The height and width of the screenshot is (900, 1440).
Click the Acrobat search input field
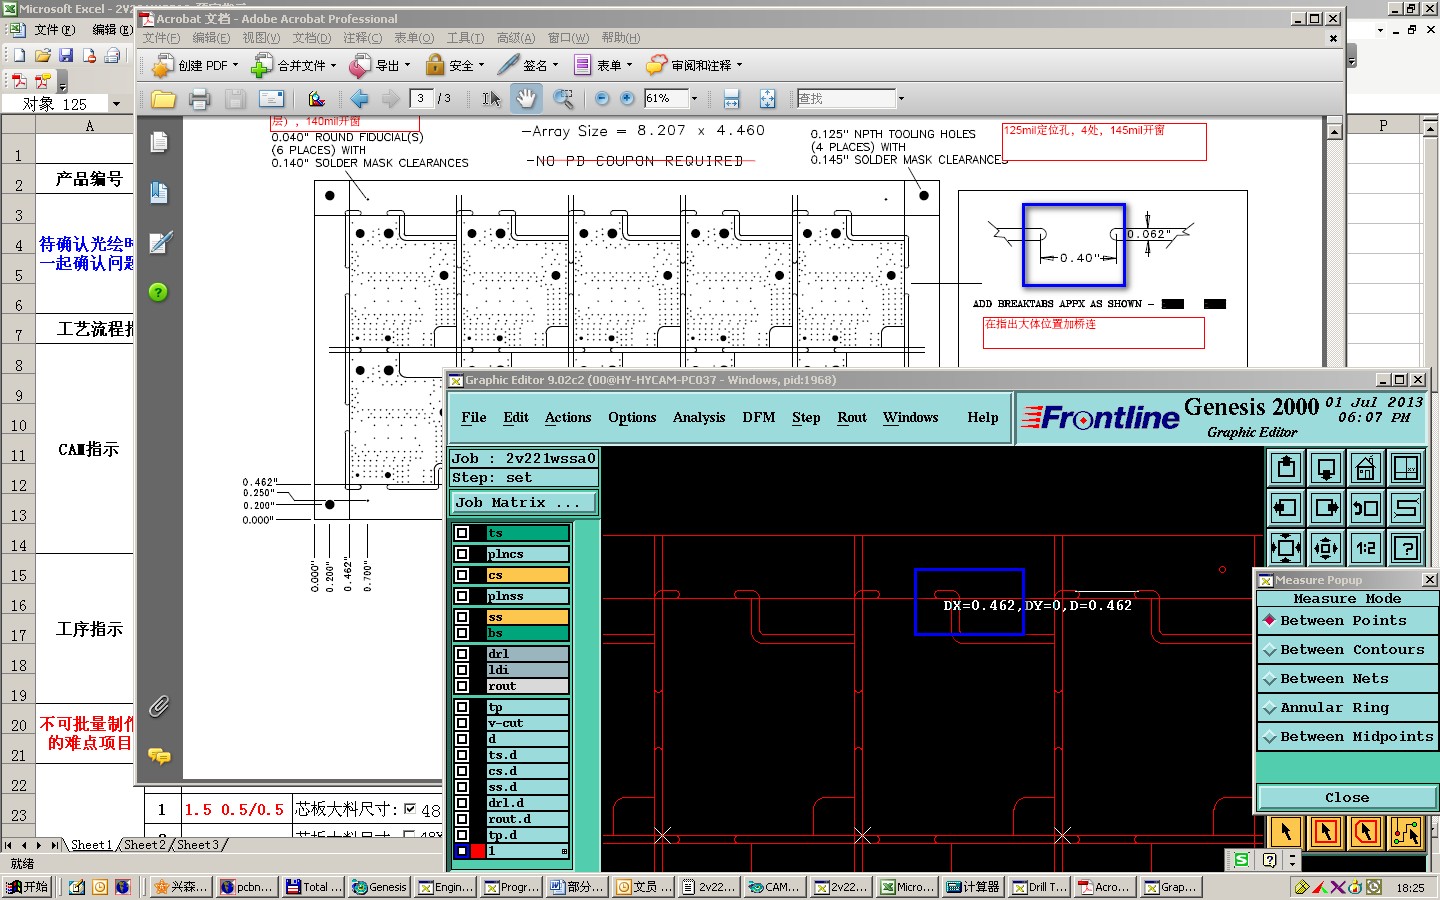point(846,98)
